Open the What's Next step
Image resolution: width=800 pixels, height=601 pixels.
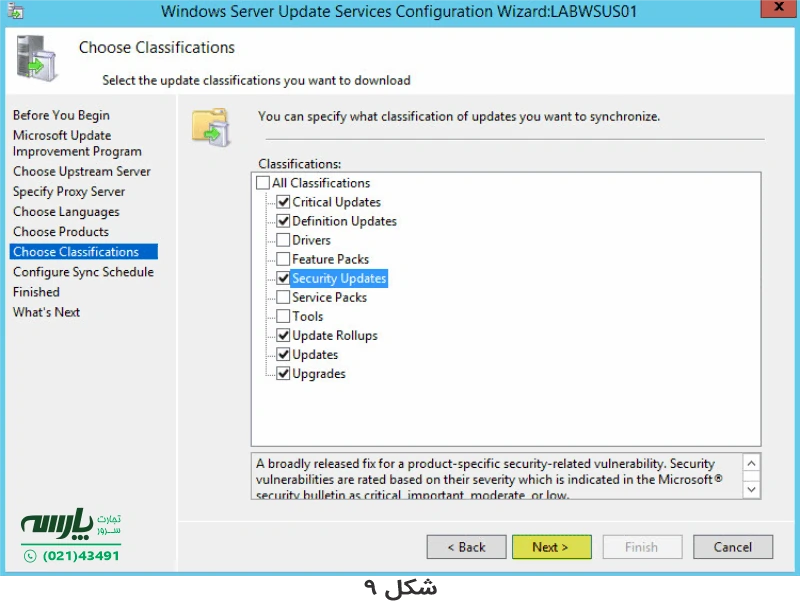point(46,312)
